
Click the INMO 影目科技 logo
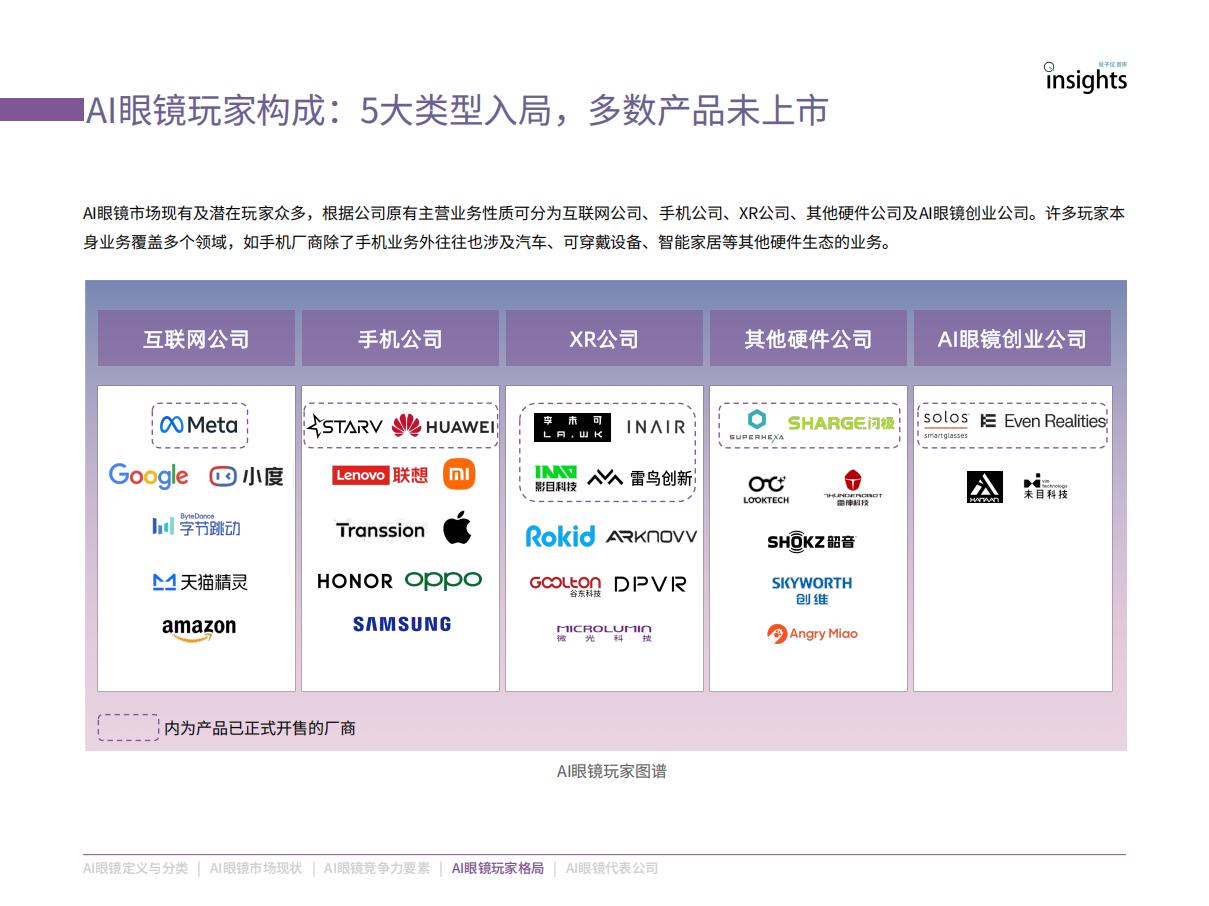pyautogui.click(x=555, y=478)
